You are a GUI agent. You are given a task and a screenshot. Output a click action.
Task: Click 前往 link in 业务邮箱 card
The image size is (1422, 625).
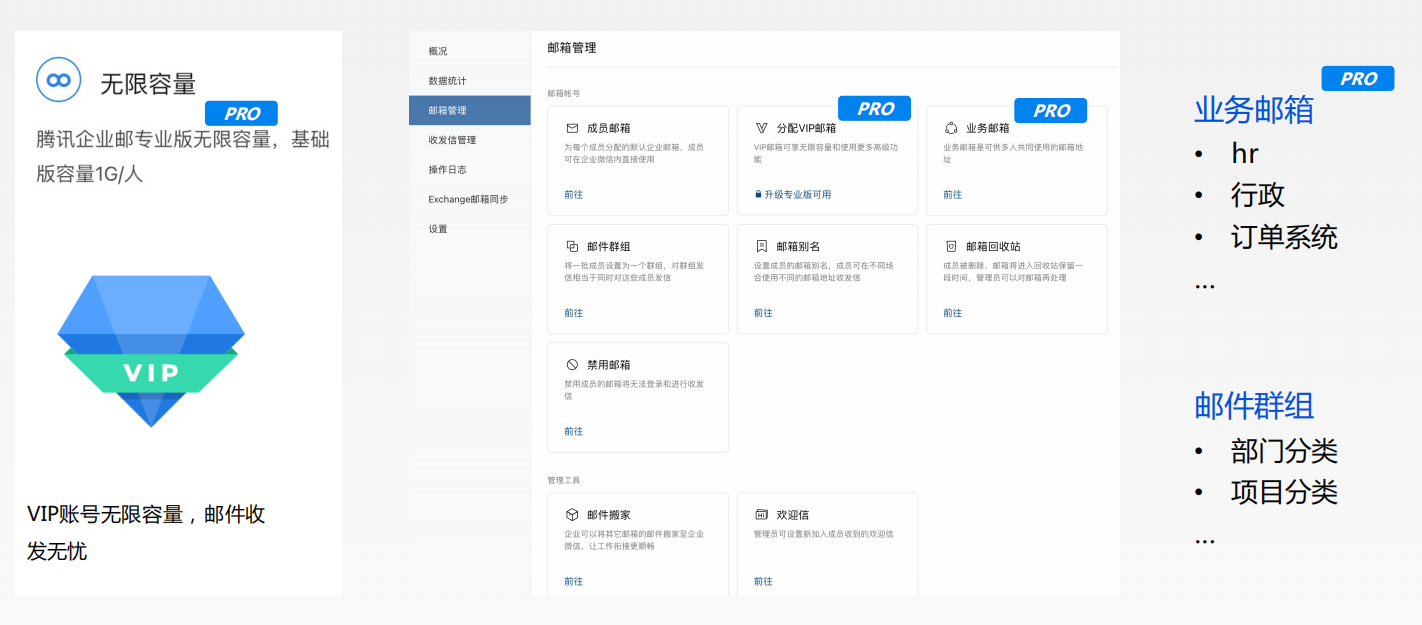click(952, 195)
